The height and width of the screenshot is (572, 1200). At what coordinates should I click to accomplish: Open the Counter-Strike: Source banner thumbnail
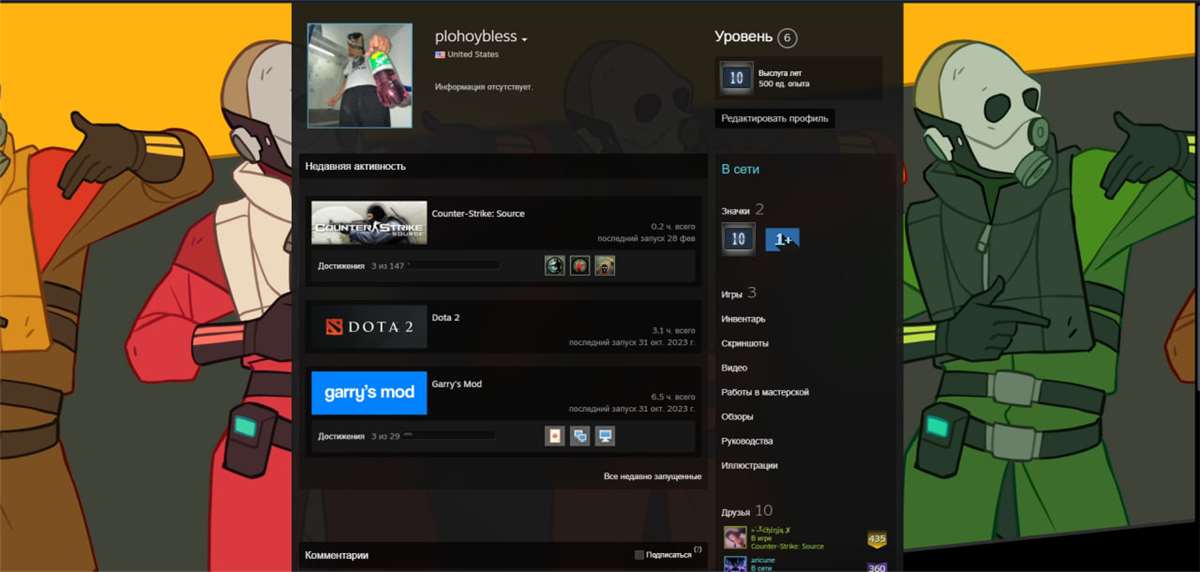369,223
